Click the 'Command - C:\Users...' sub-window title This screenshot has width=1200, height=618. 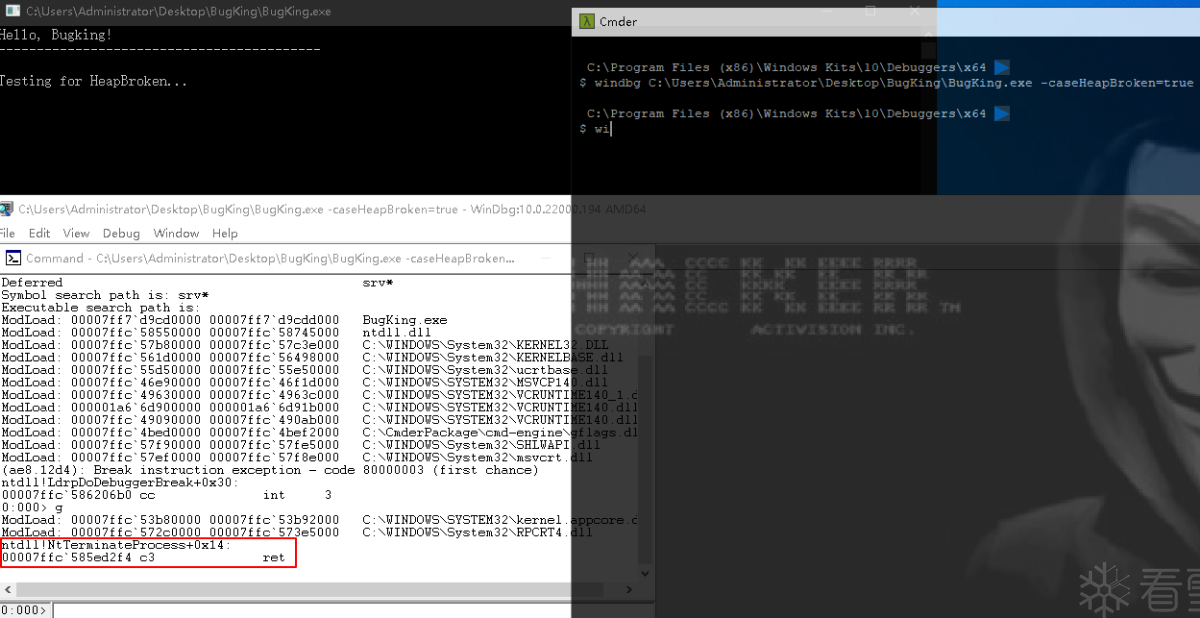pos(270,258)
